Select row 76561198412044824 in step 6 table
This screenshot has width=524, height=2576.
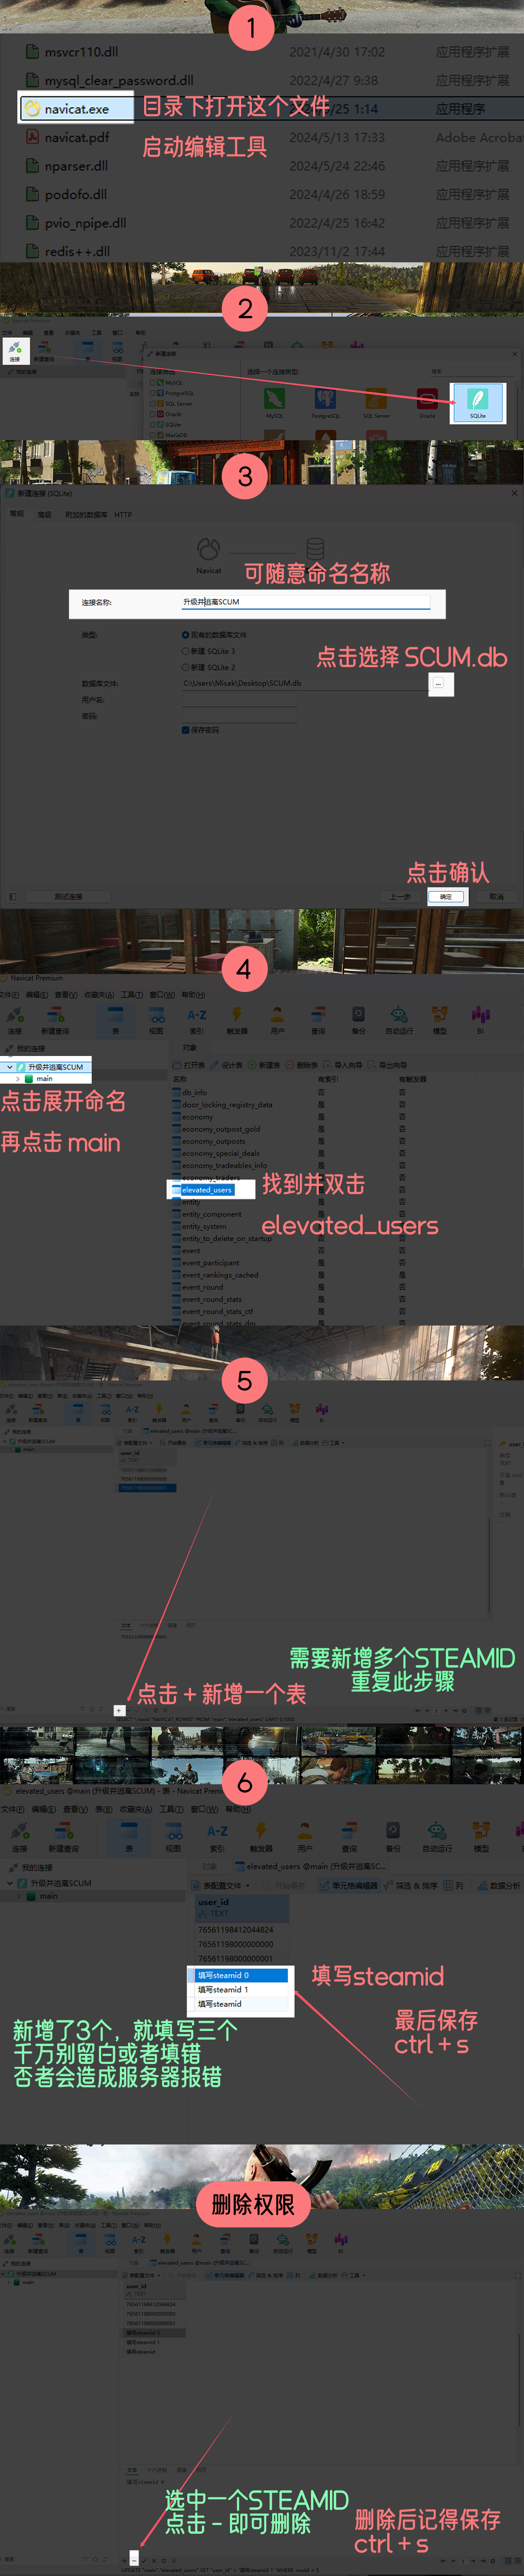point(235,1930)
